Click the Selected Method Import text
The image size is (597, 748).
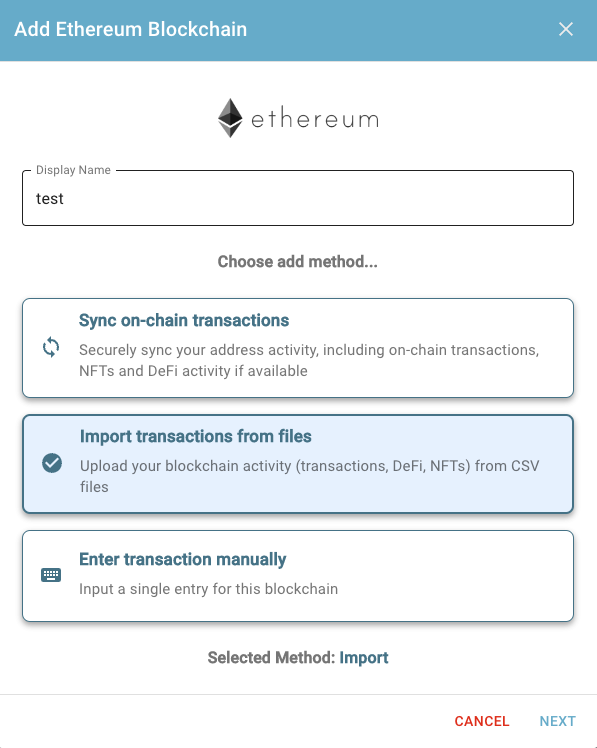tap(298, 657)
